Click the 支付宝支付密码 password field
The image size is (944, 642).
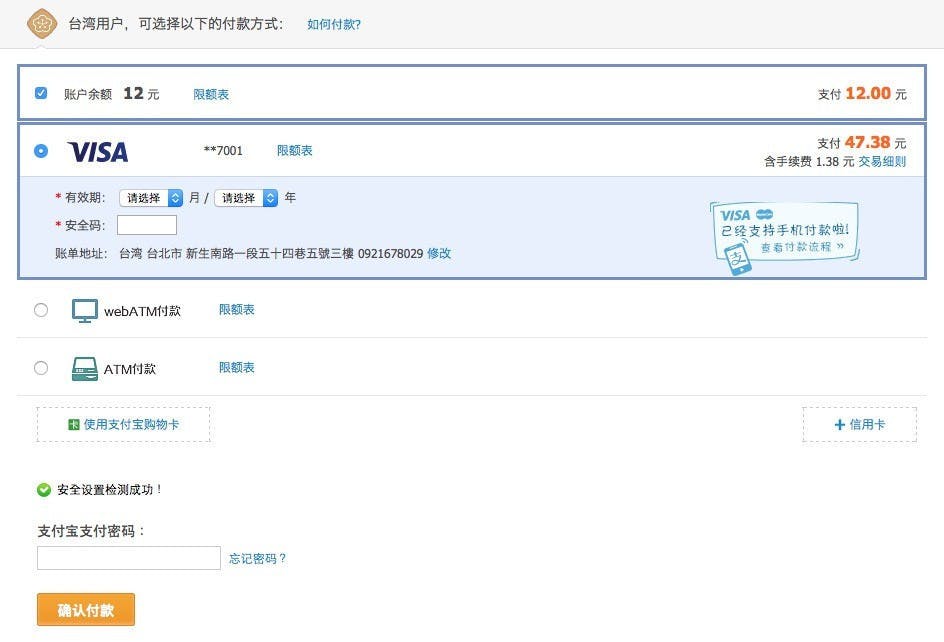point(129,558)
